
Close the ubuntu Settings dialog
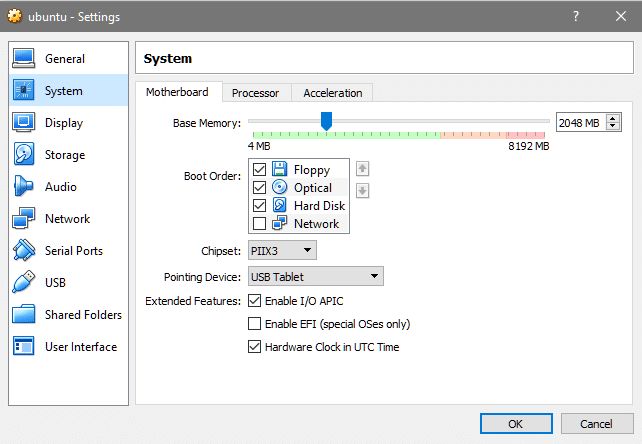621,16
